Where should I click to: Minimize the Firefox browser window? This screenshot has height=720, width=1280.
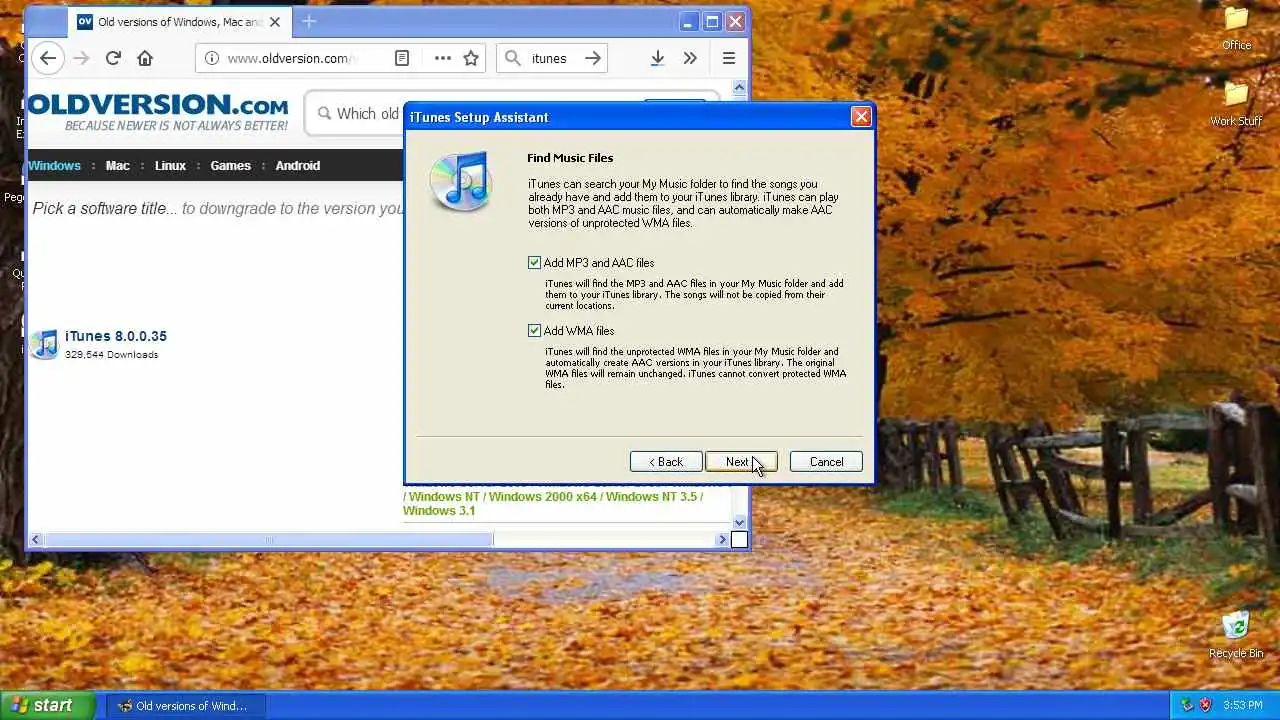click(688, 21)
